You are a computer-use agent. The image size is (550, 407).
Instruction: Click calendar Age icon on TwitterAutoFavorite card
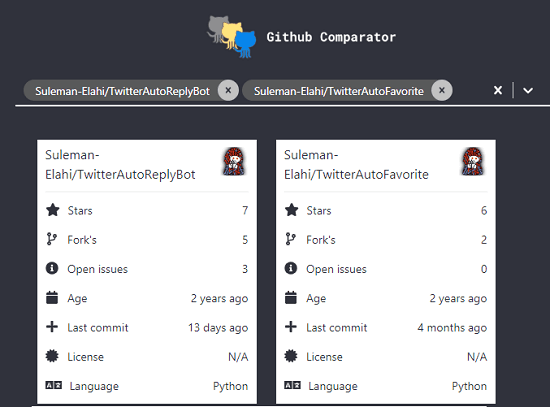291,298
